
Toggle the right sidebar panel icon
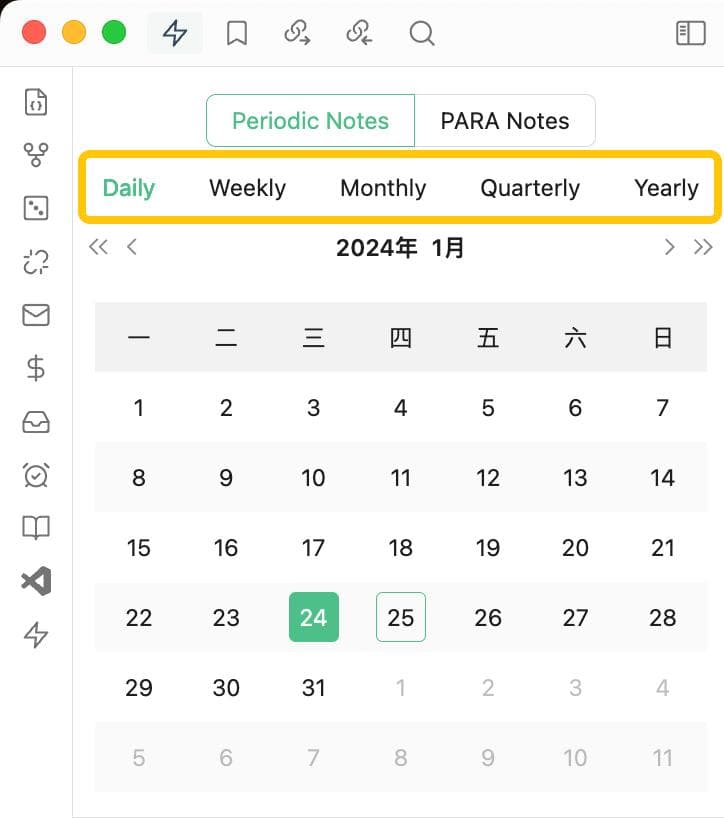coord(691,33)
